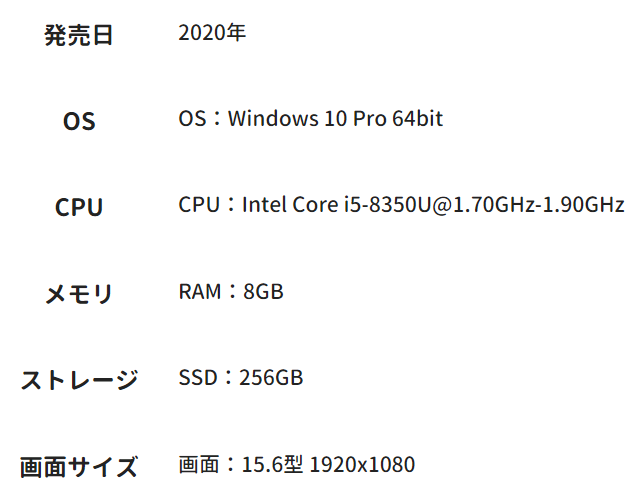Click the 256GB capacity text
636x494 pixels.
271,378
